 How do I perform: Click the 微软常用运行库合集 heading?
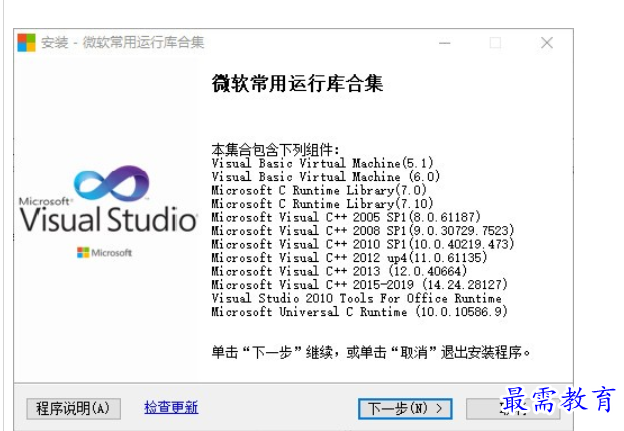(x=297, y=84)
